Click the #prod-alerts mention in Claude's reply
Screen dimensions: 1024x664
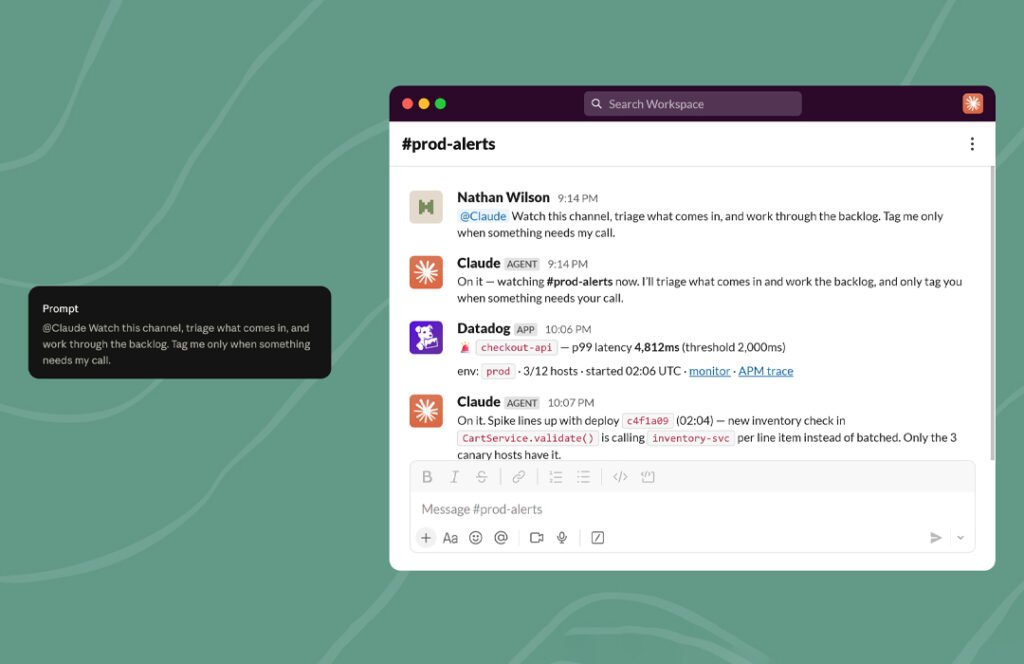tap(579, 282)
